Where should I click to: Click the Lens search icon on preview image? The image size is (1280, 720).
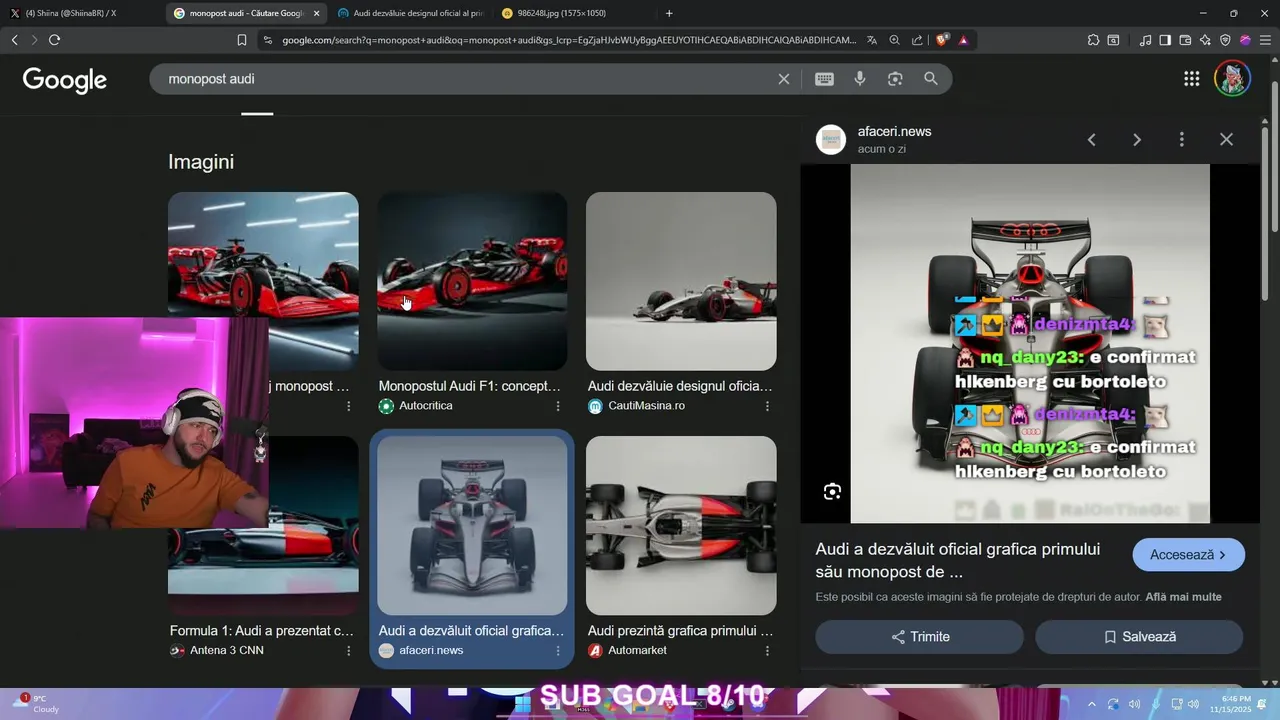click(x=832, y=491)
